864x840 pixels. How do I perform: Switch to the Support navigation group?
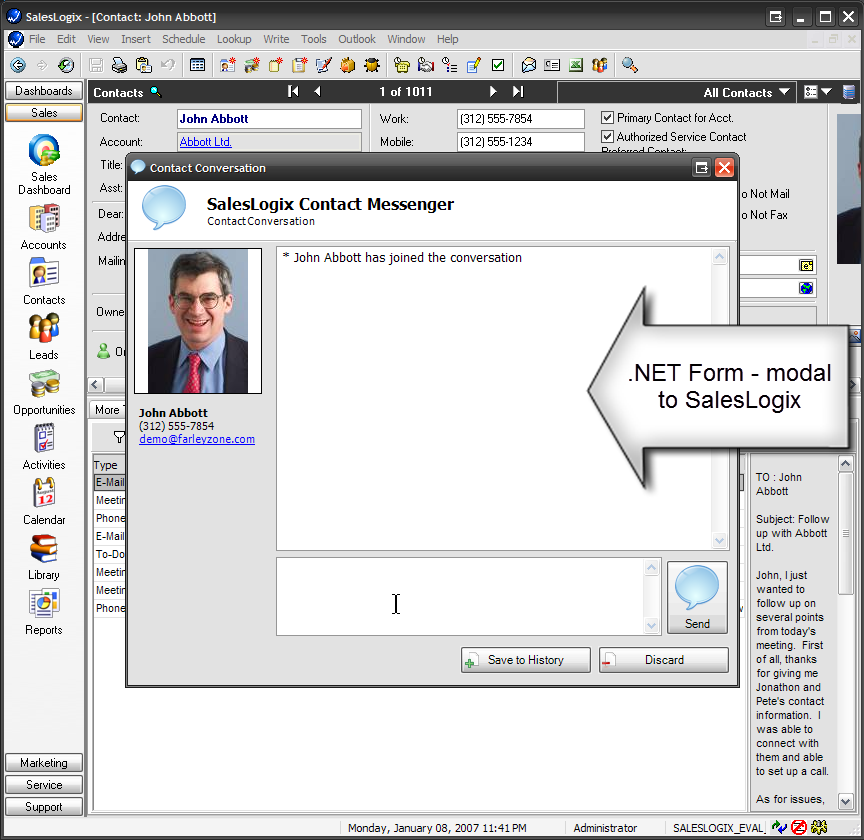click(x=44, y=807)
